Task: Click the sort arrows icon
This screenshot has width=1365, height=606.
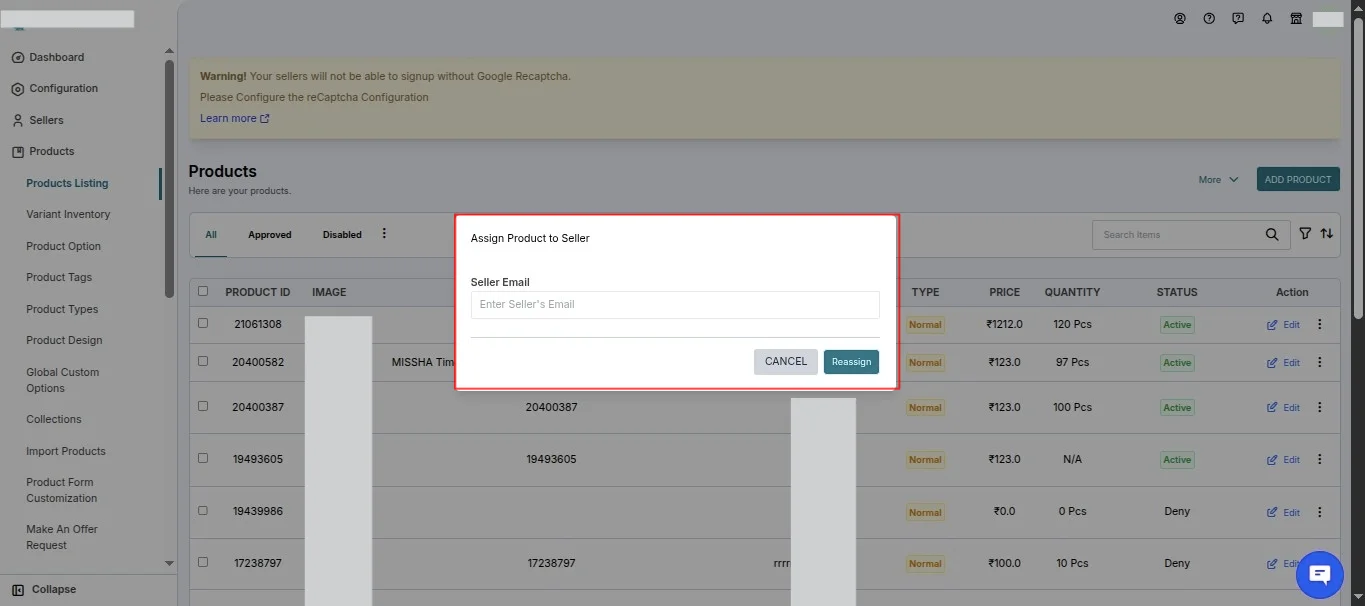Action: 1327,233
